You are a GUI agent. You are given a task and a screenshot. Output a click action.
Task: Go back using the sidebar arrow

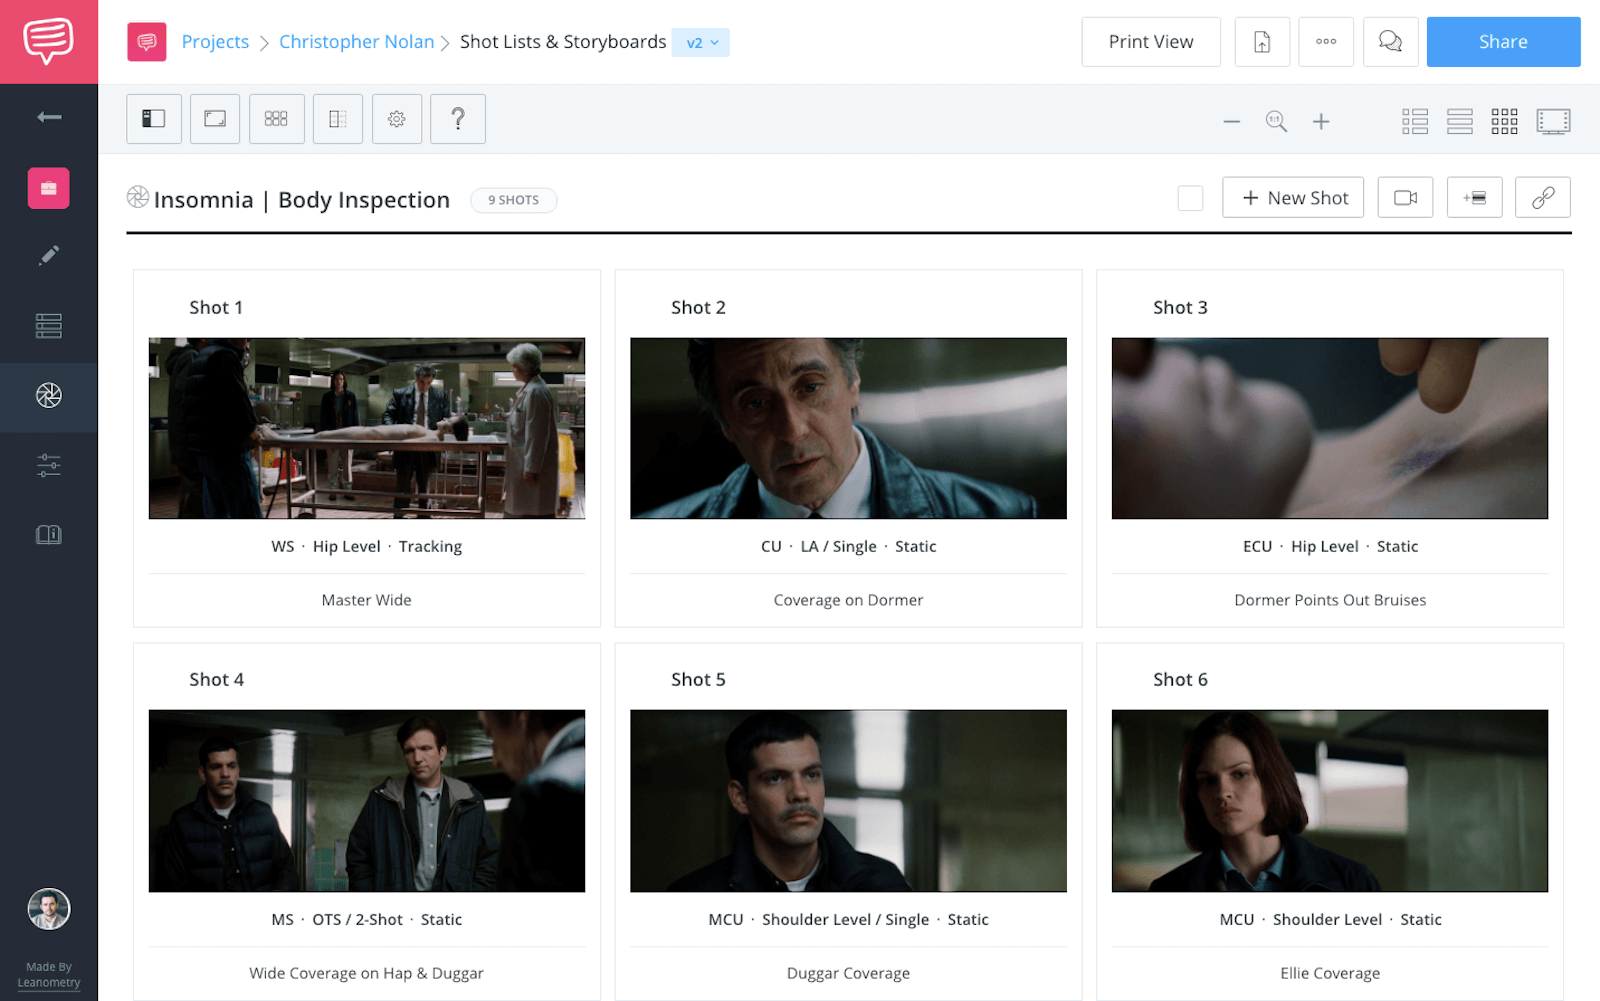(49, 117)
